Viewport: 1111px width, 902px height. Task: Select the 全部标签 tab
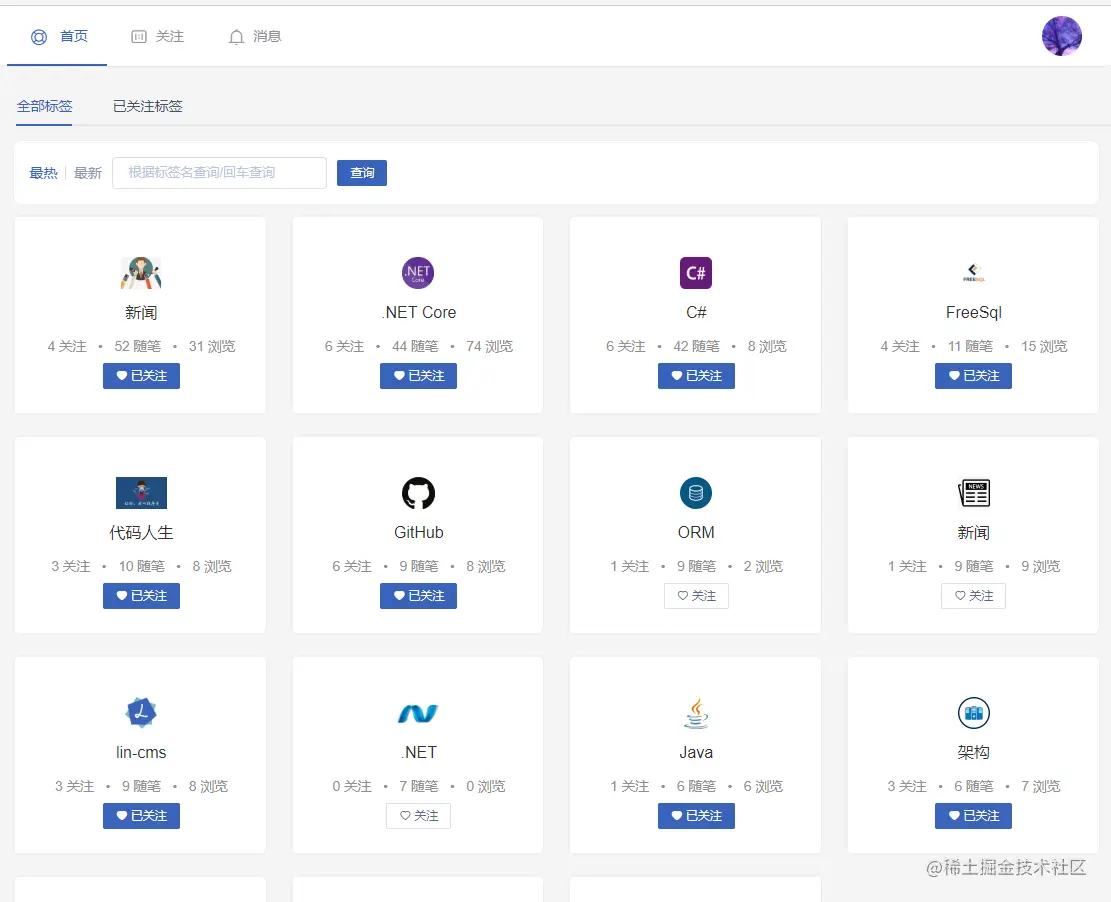(x=44, y=106)
